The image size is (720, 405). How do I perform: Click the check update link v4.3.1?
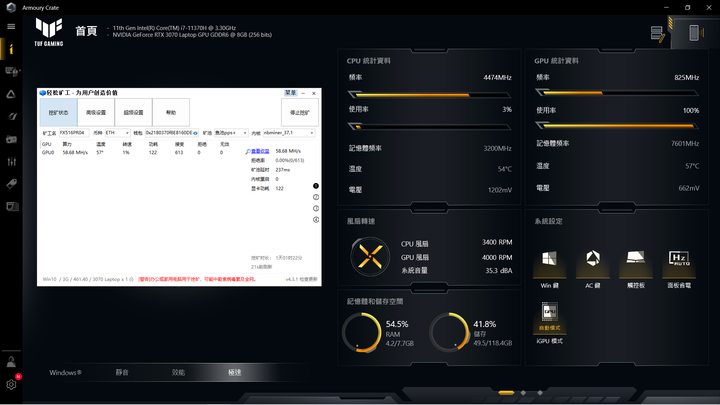point(301,279)
